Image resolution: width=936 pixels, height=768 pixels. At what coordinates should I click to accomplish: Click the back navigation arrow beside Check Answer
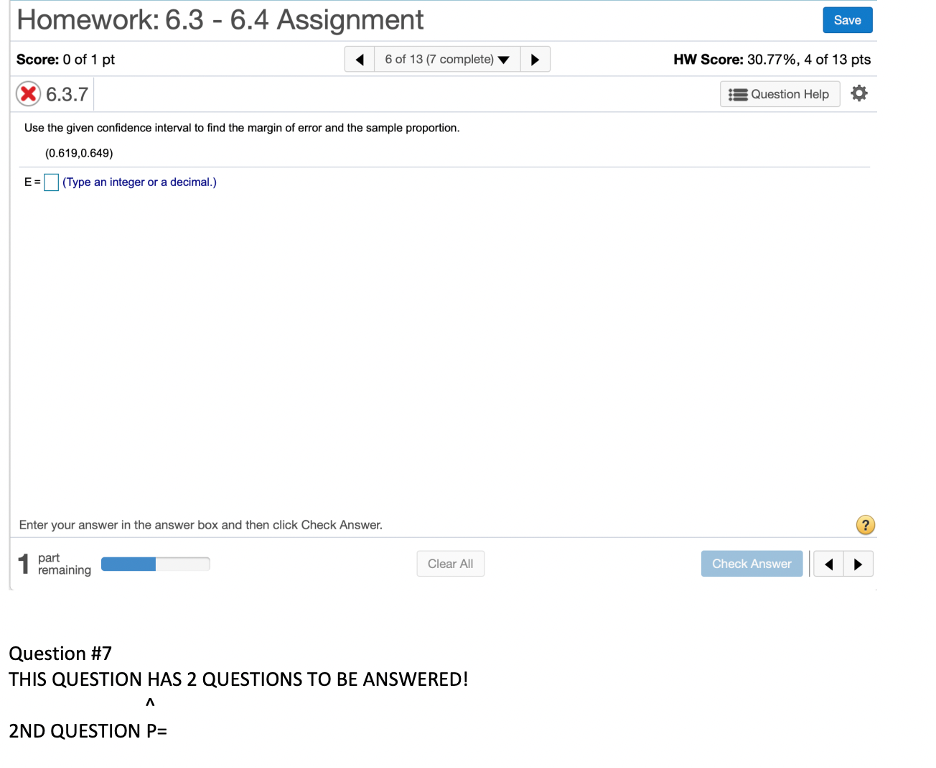tap(827, 563)
